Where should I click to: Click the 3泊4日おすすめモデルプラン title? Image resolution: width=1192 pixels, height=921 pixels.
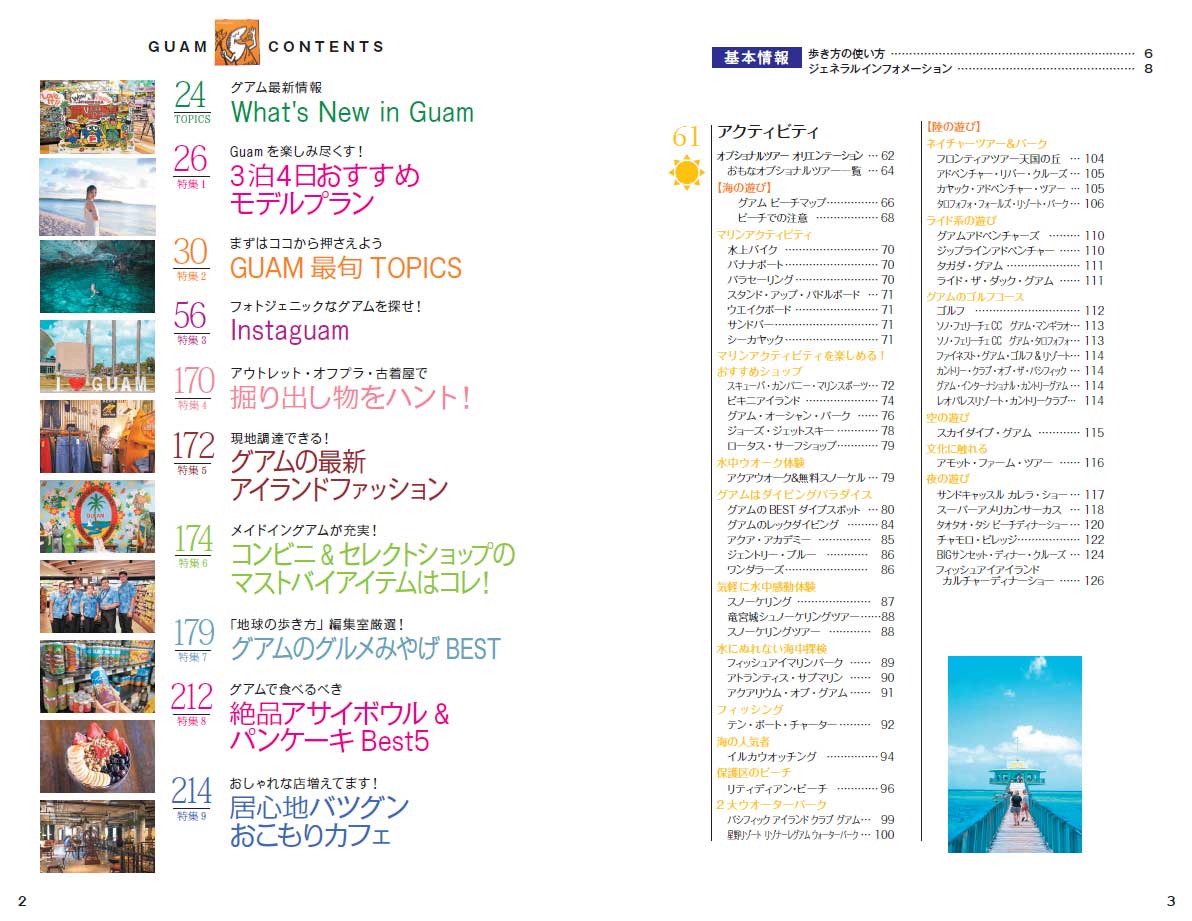point(325,190)
